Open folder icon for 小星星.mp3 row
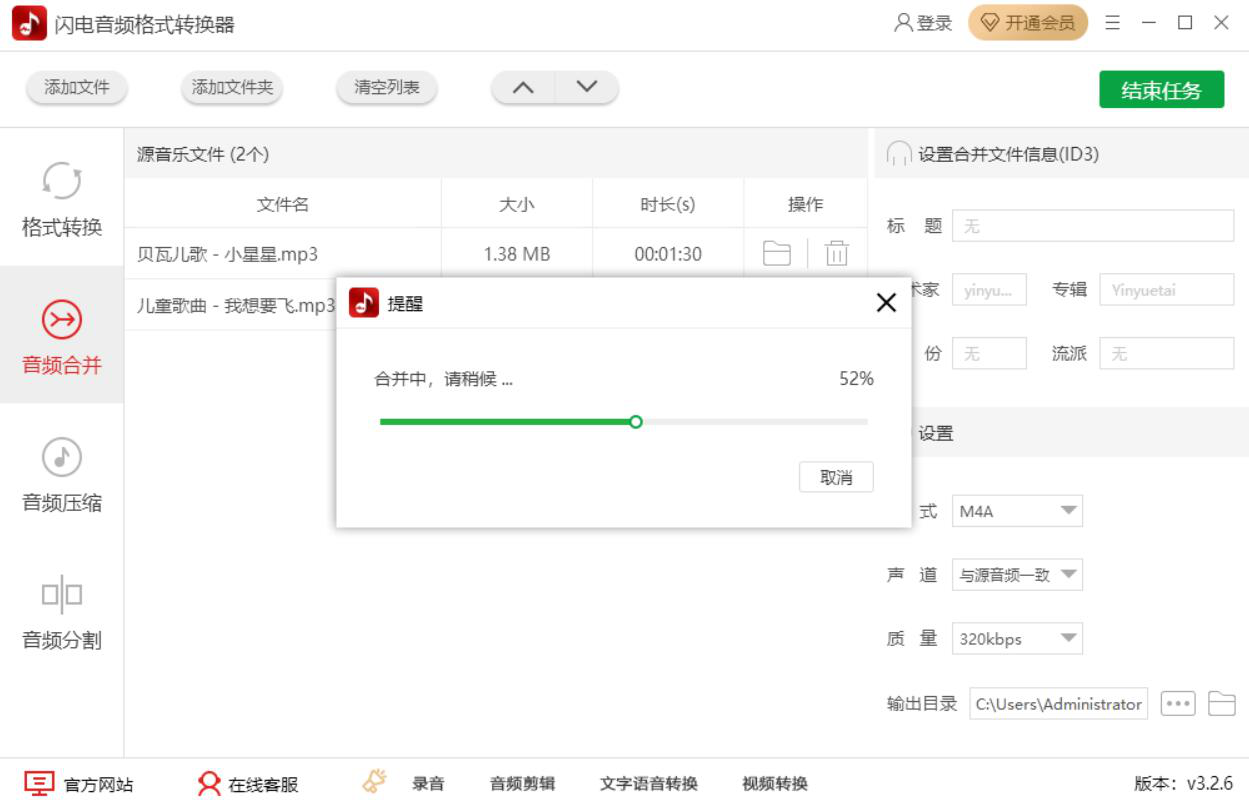 pyautogui.click(x=777, y=254)
